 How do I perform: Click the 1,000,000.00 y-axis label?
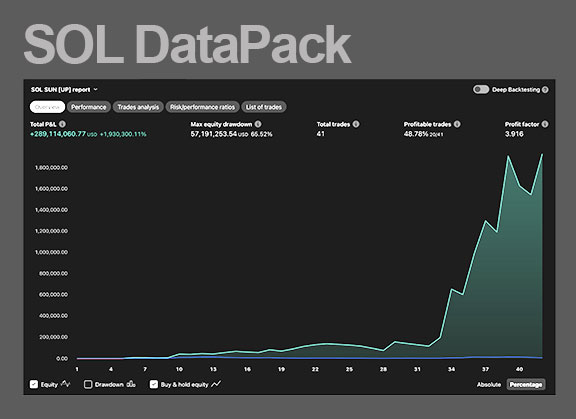[51, 252]
